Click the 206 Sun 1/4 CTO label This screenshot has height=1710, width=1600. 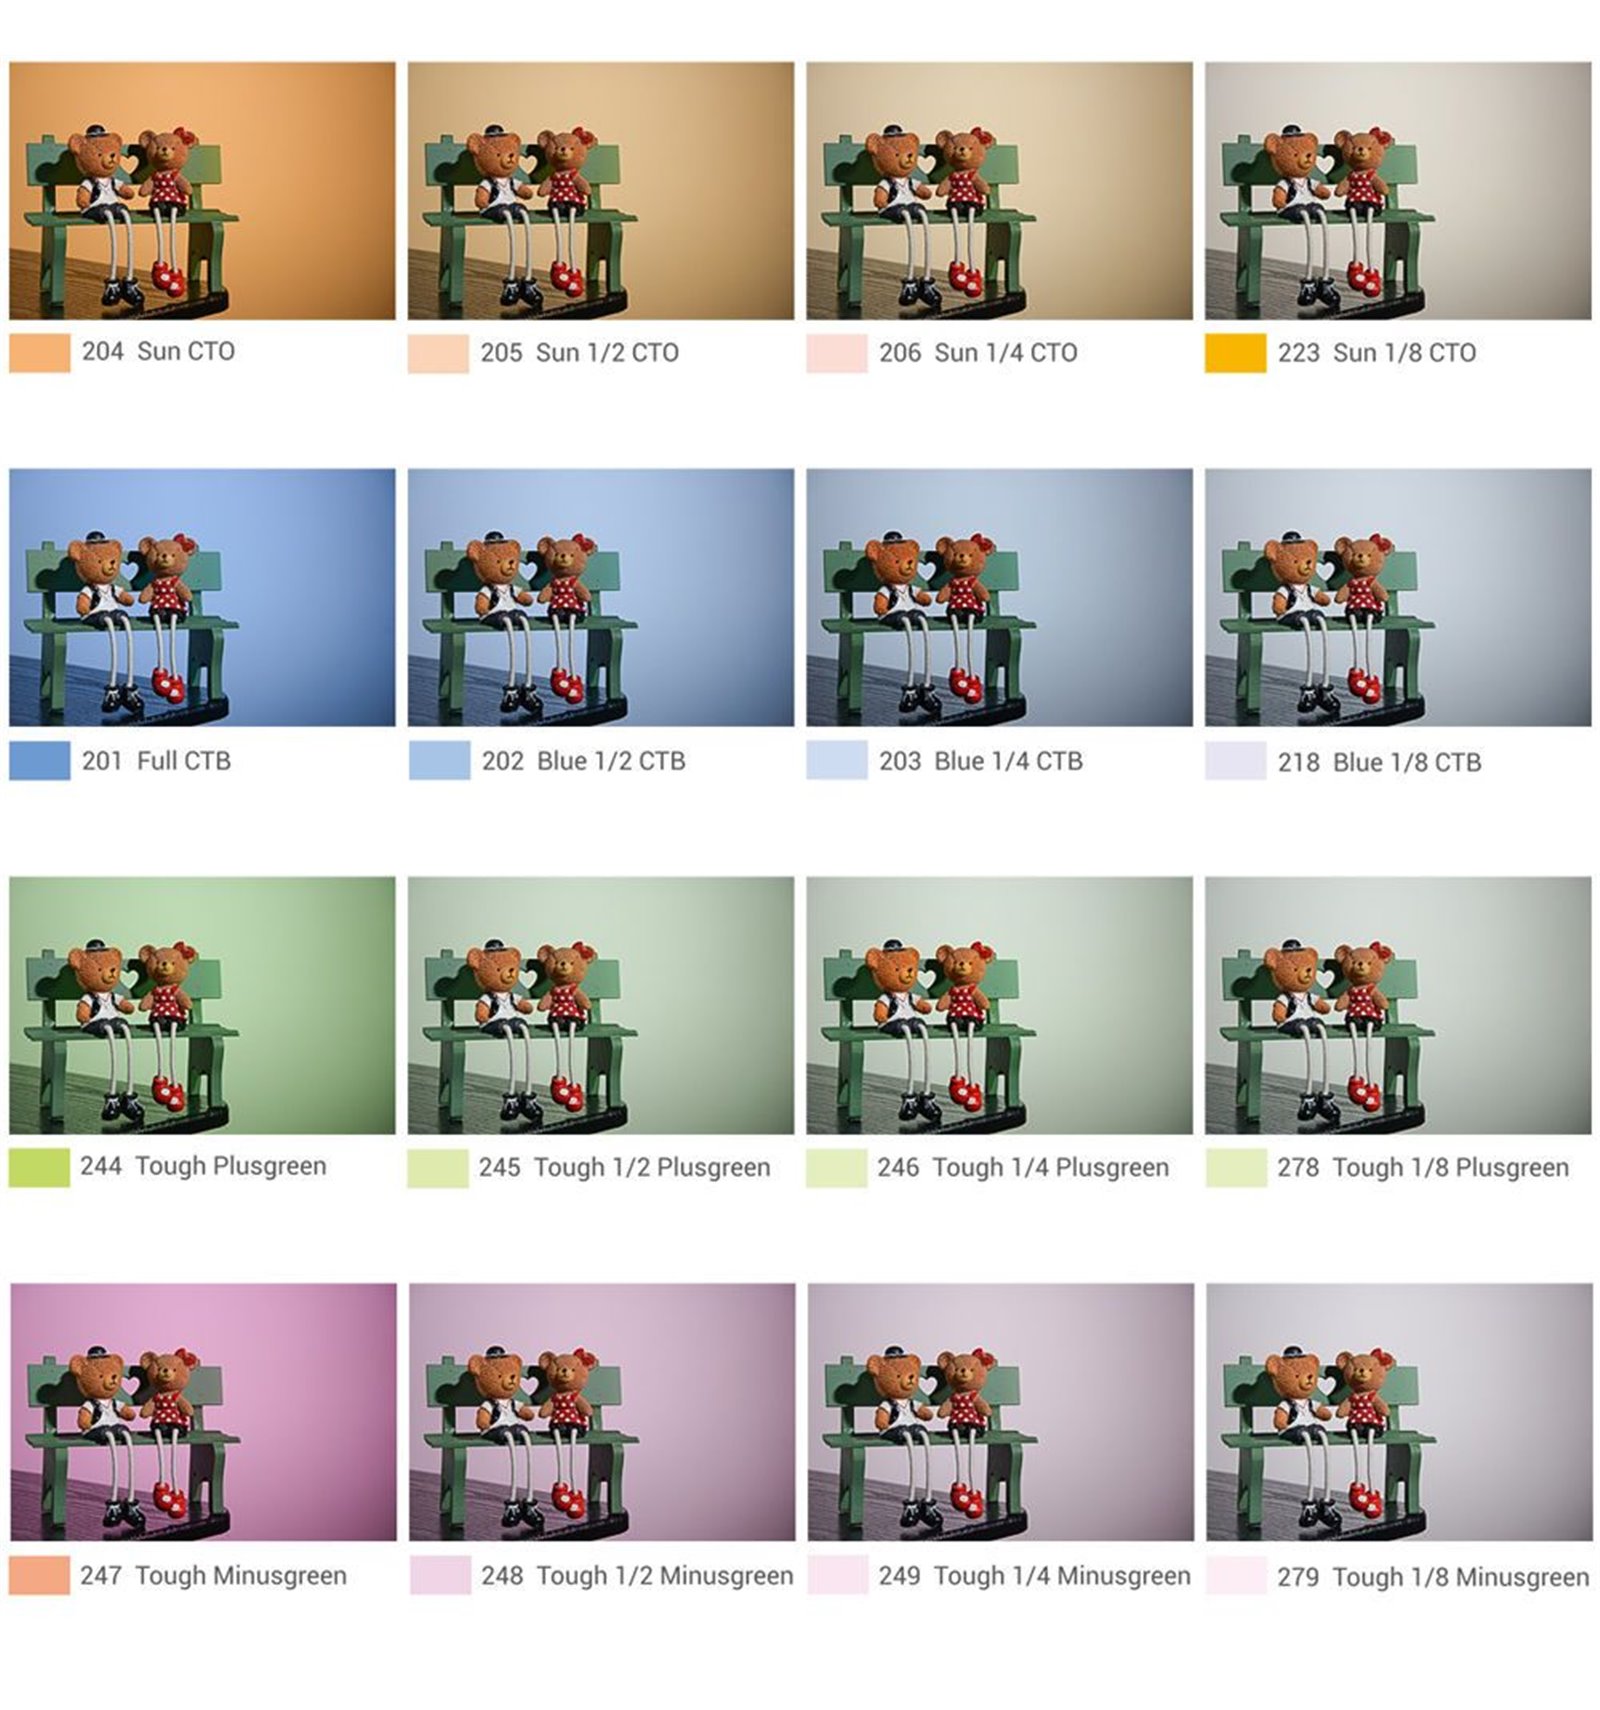(x=978, y=353)
